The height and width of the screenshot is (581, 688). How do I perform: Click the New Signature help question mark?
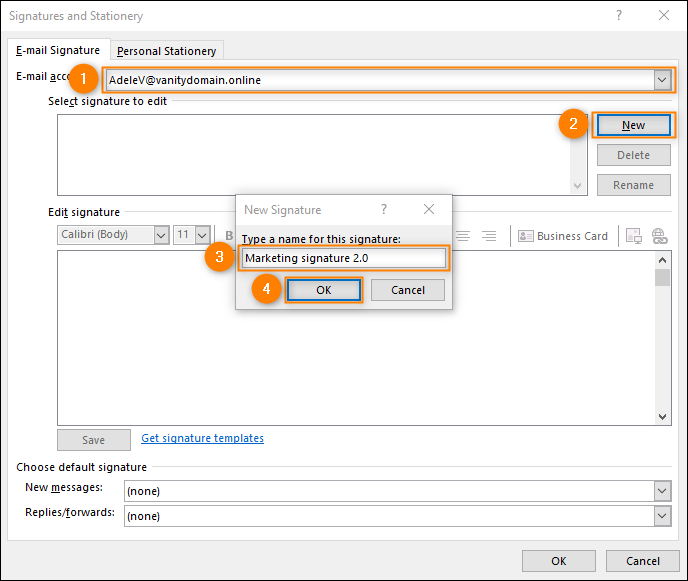pos(384,209)
